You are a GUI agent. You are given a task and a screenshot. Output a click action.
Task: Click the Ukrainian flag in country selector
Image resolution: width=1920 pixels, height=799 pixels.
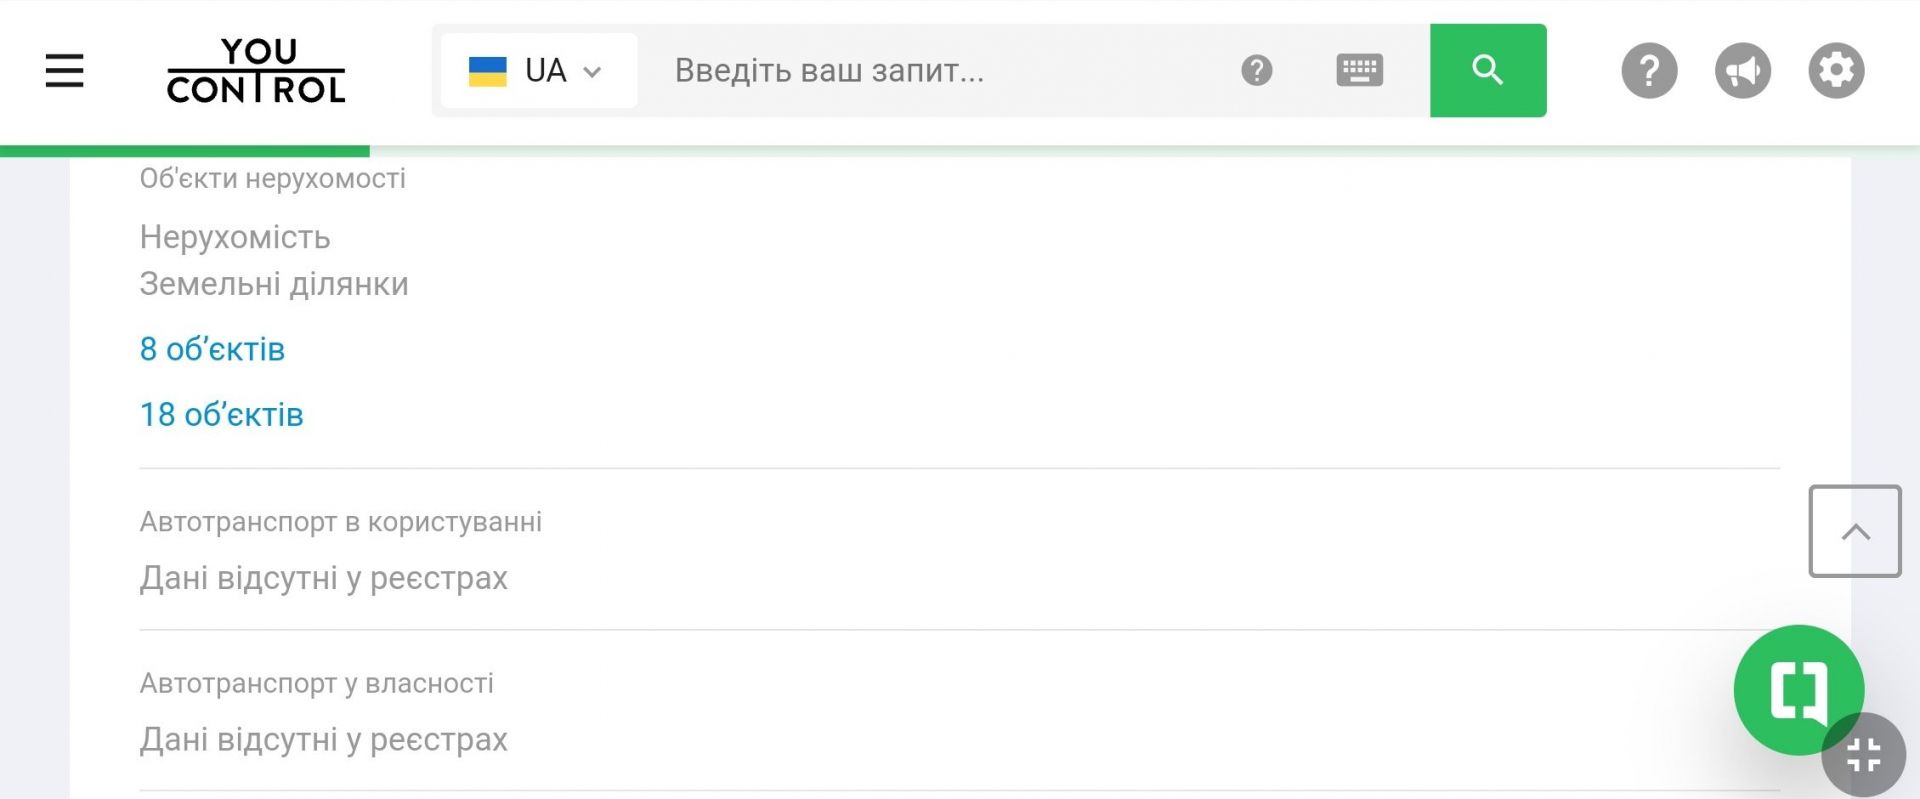click(x=488, y=71)
